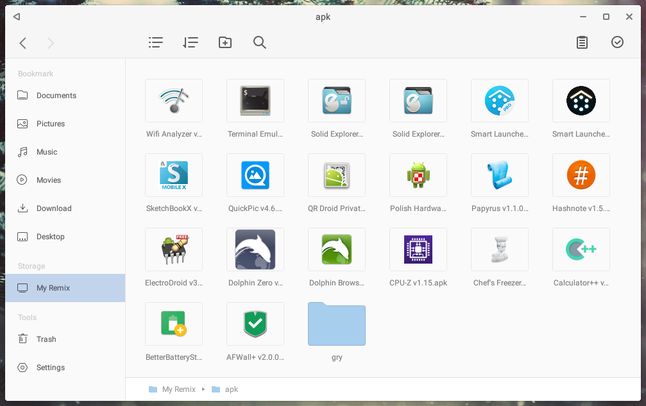Viewport: 646px width, 406px height.
Task: Open the search tool
Action: click(x=259, y=42)
